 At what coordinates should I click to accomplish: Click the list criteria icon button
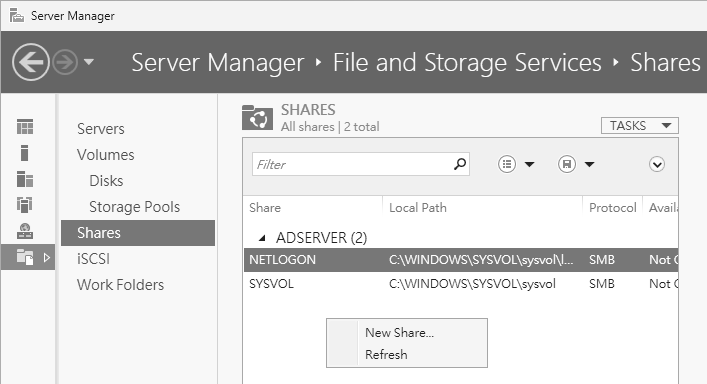coord(507,164)
